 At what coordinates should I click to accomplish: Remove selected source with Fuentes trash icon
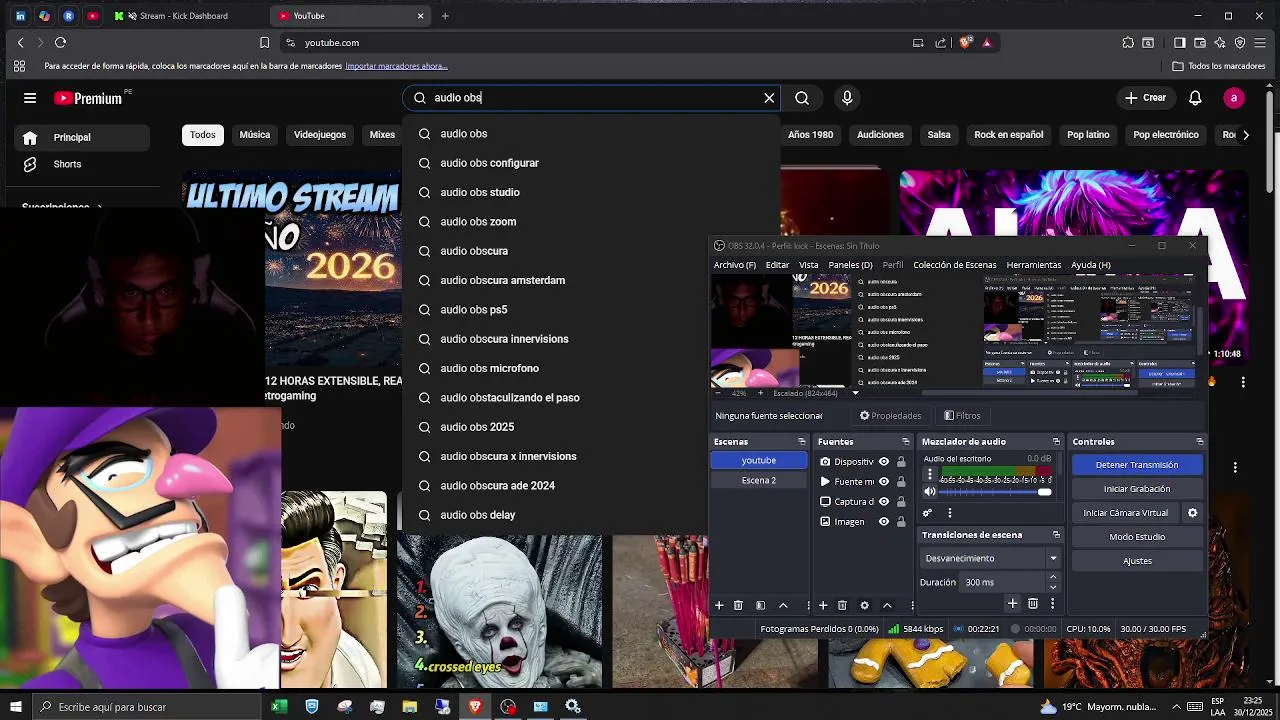(842, 605)
